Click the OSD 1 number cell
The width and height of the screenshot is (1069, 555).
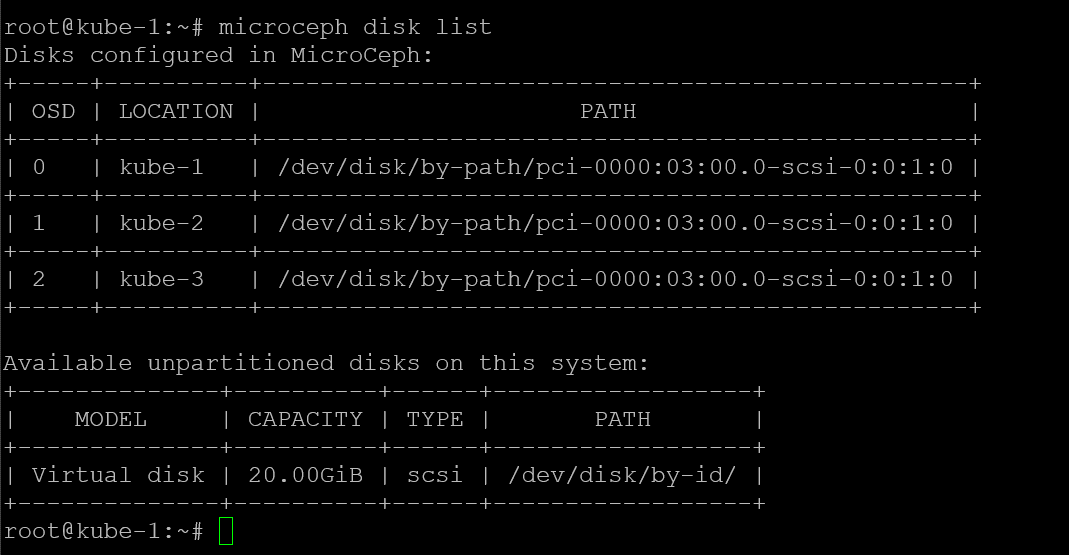tap(39, 223)
